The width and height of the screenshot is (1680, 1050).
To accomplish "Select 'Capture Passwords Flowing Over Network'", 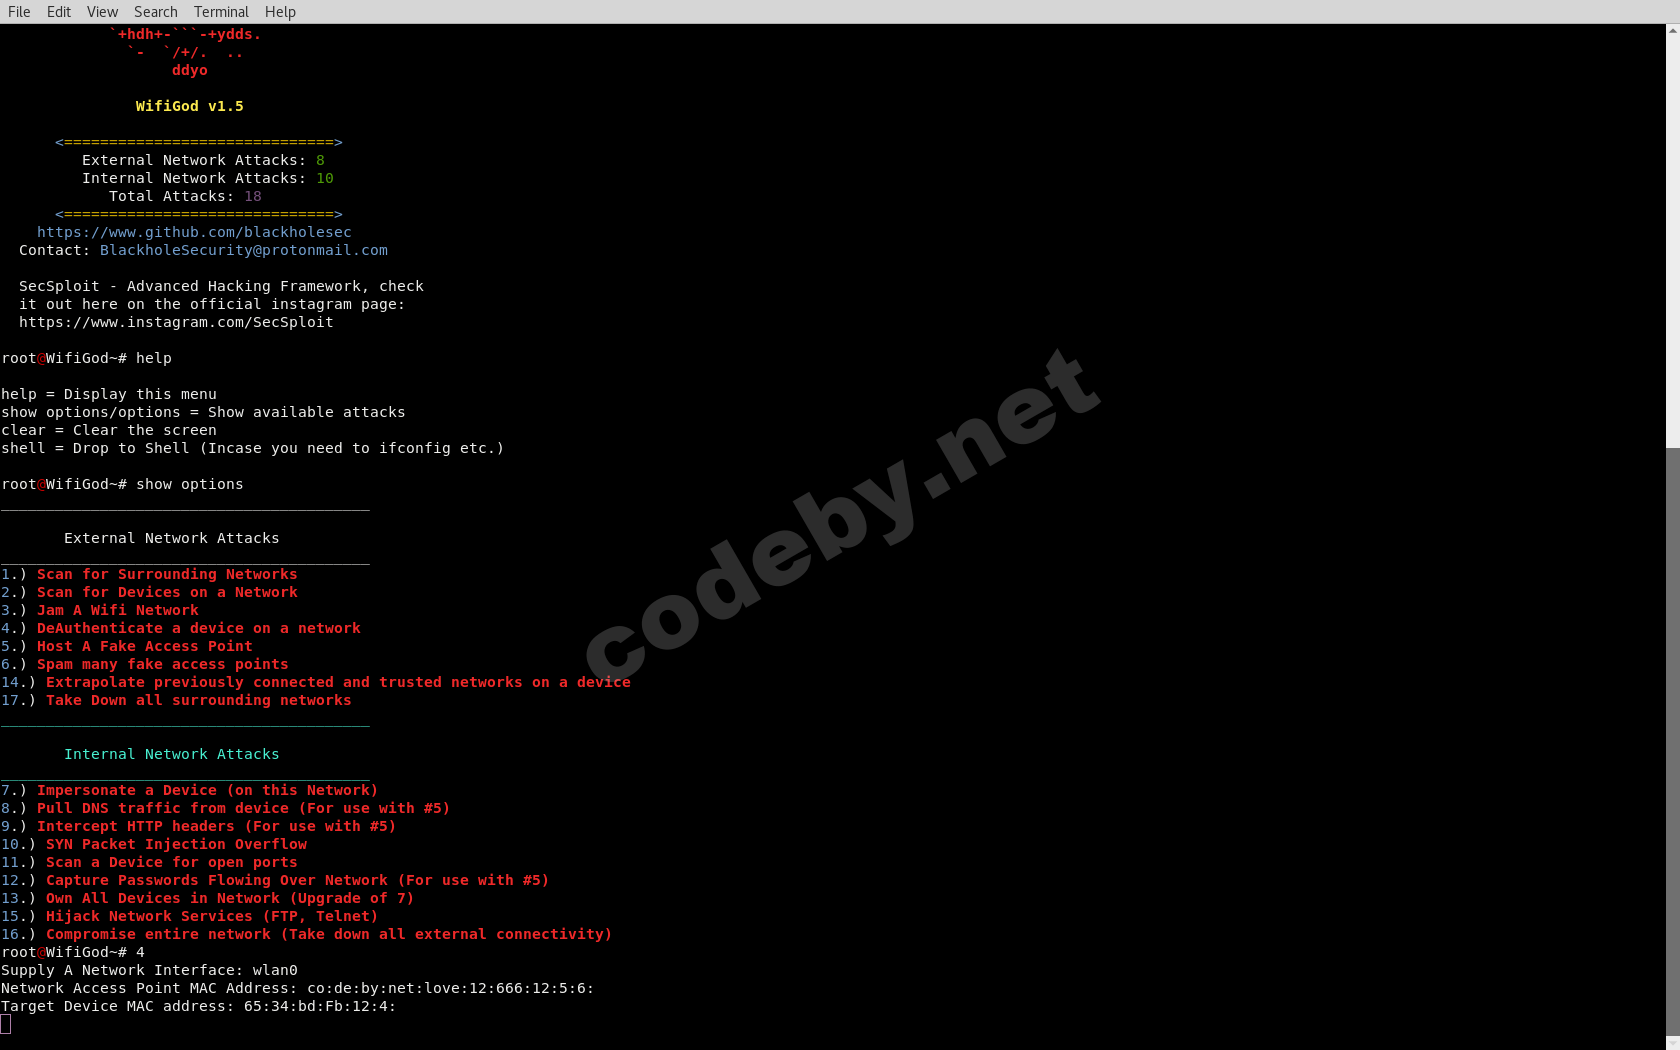I will pyautogui.click(x=275, y=880).
